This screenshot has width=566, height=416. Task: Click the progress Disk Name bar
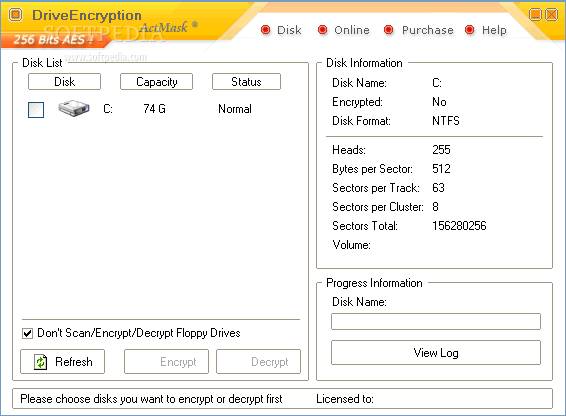pyautogui.click(x=436, y=321)
